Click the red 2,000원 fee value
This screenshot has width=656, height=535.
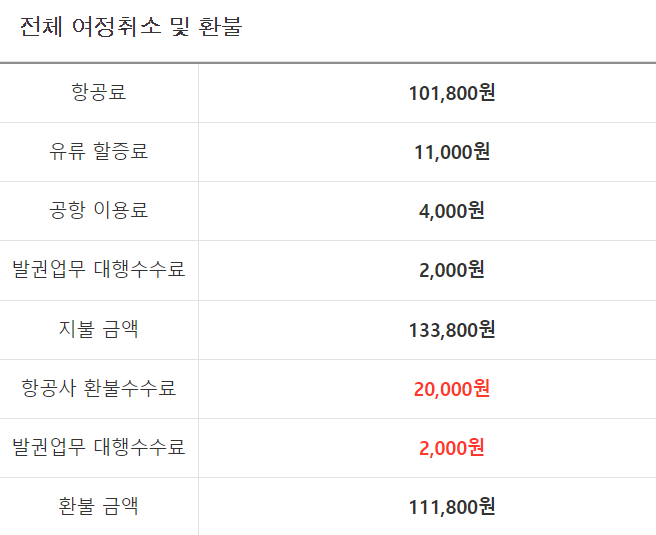(452, 448)
